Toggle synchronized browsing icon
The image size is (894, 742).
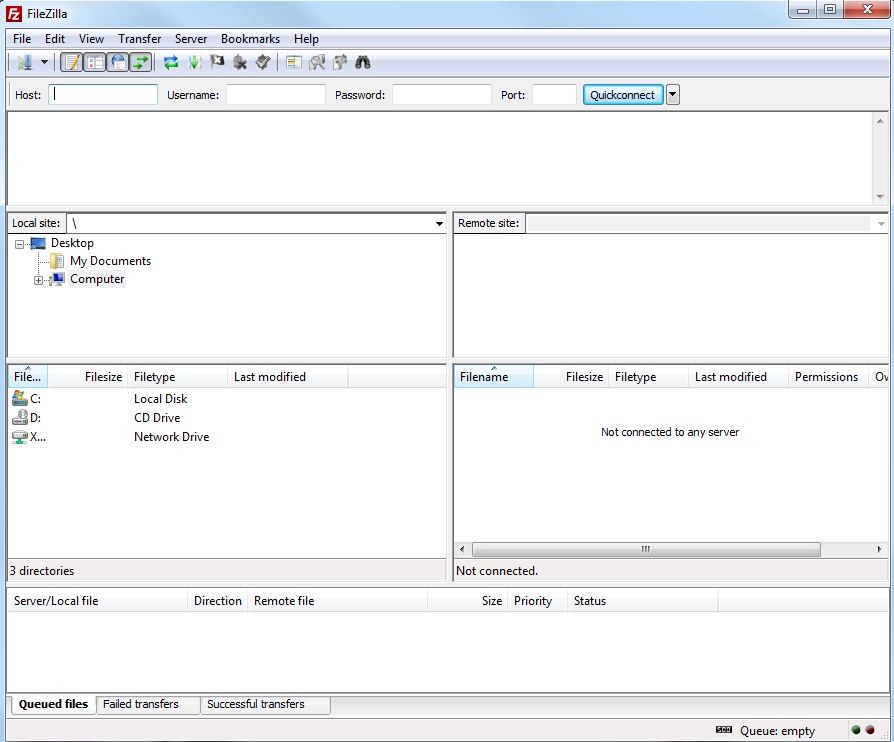tap(340, 62)
